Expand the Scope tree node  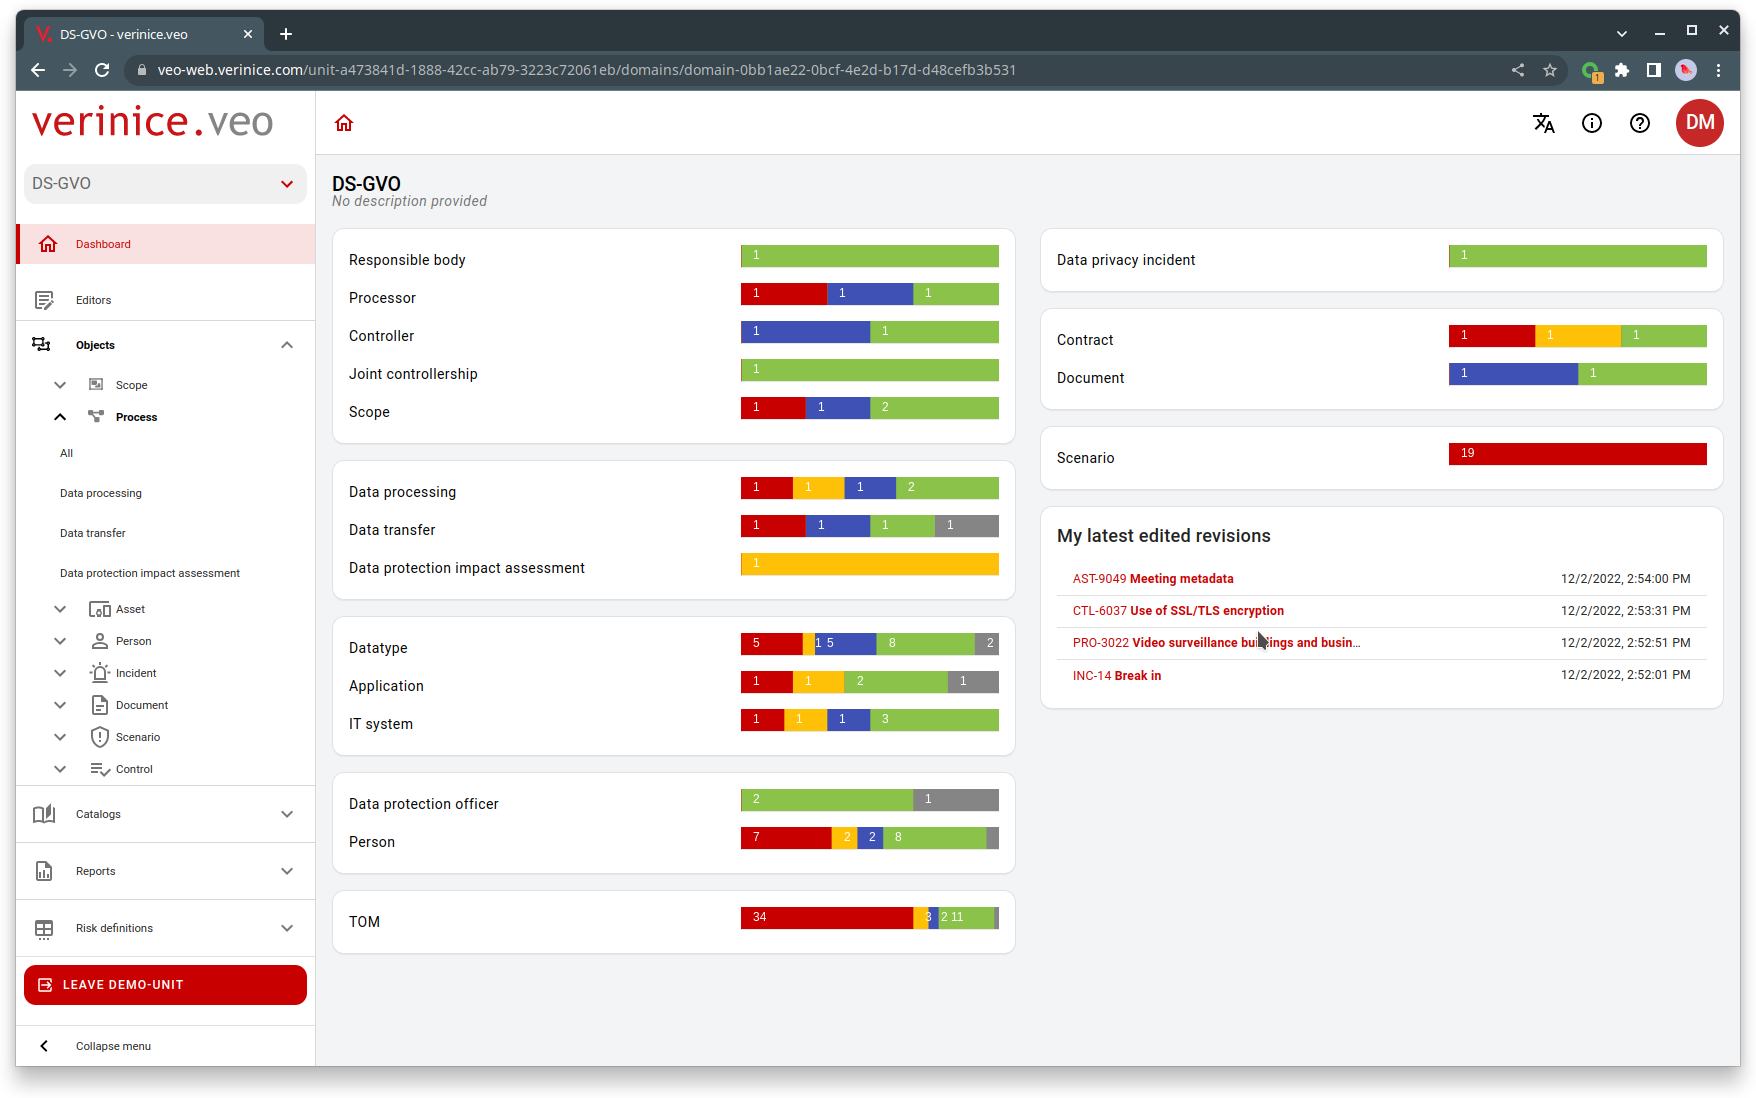[60, 385]
